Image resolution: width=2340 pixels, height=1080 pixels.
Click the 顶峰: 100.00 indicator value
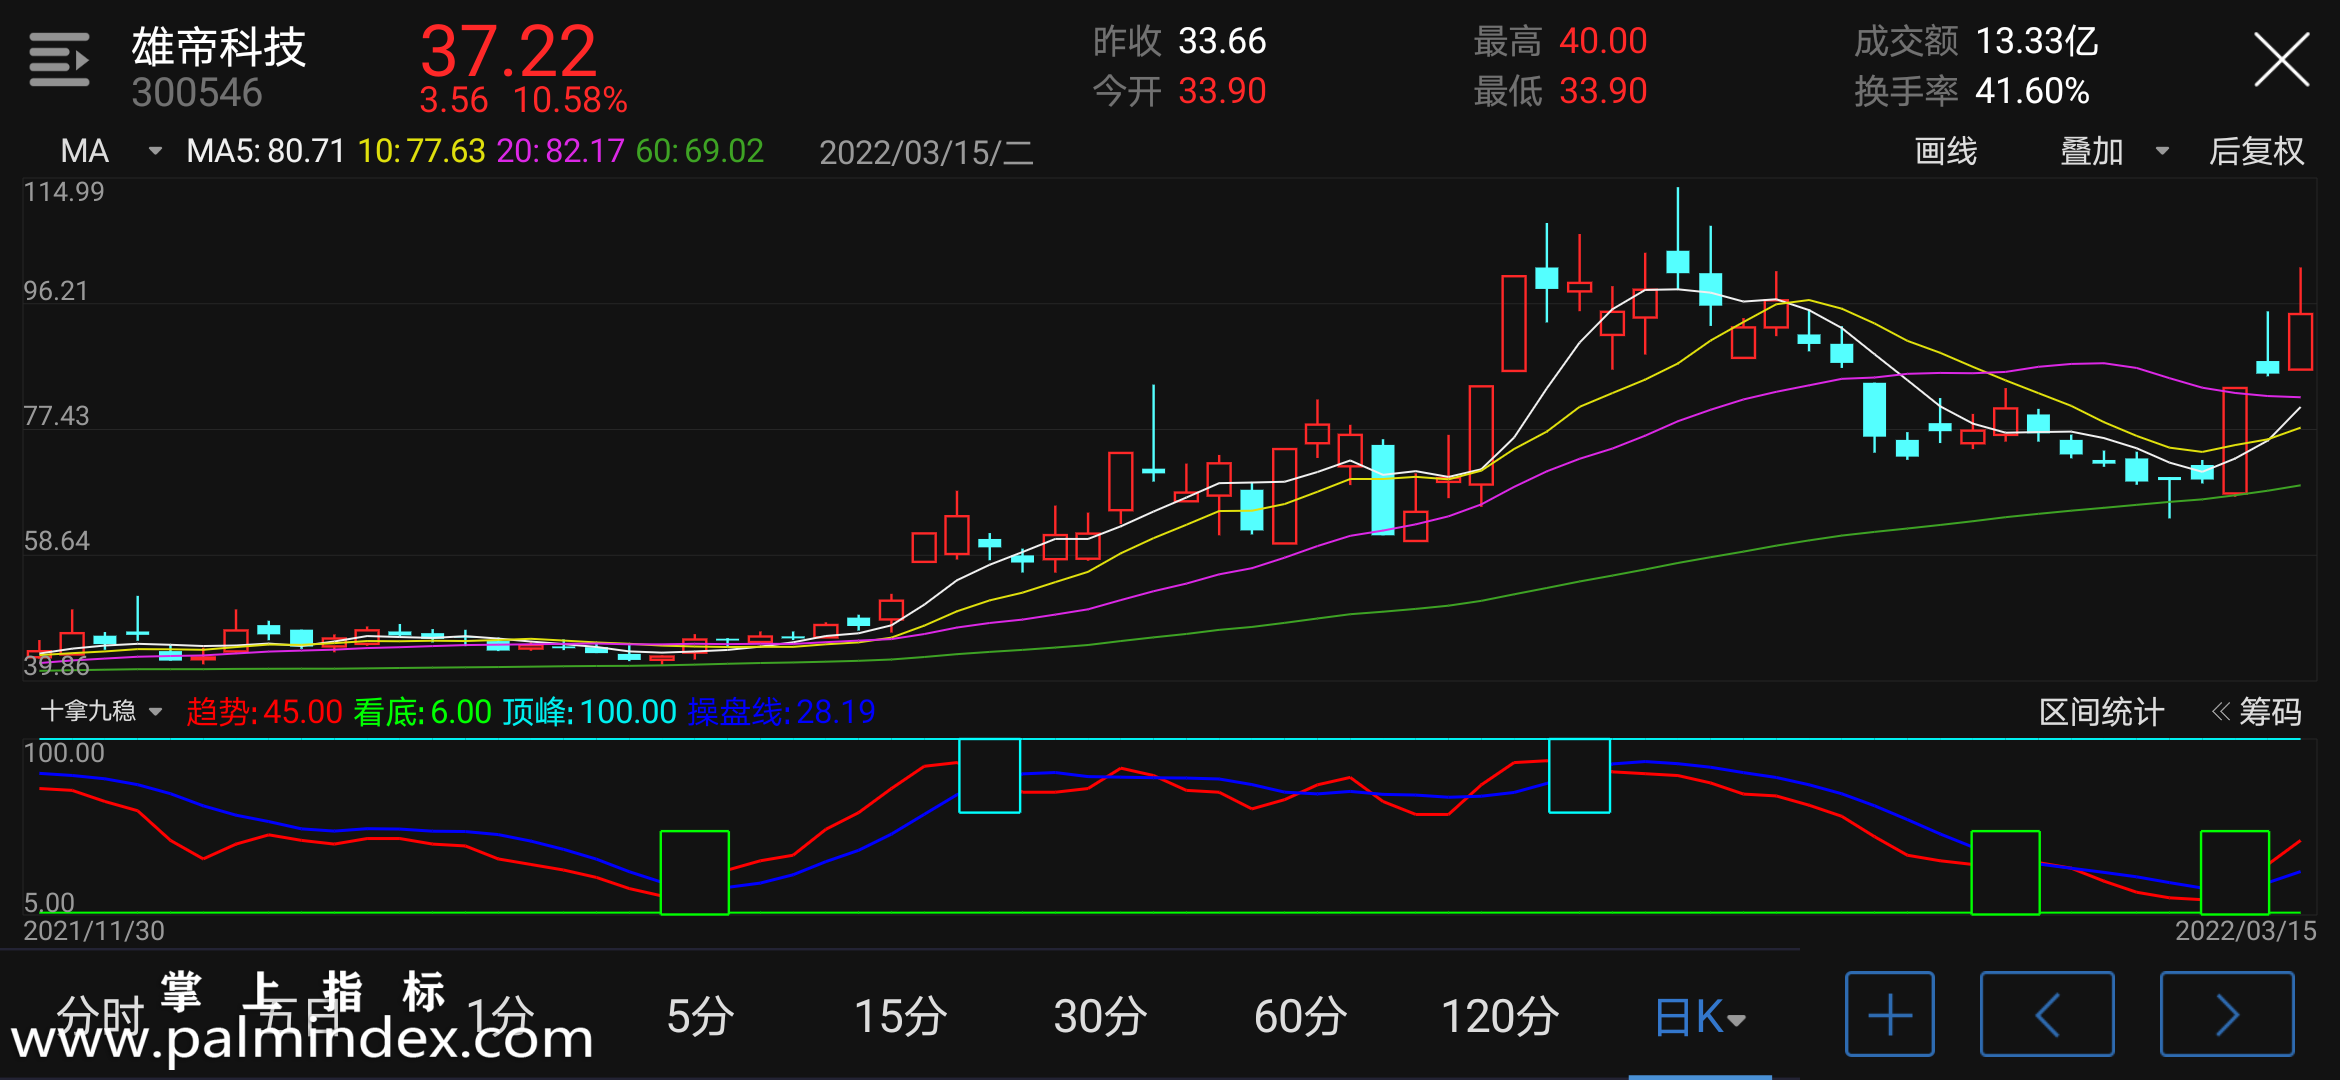(x=589, y=712)
